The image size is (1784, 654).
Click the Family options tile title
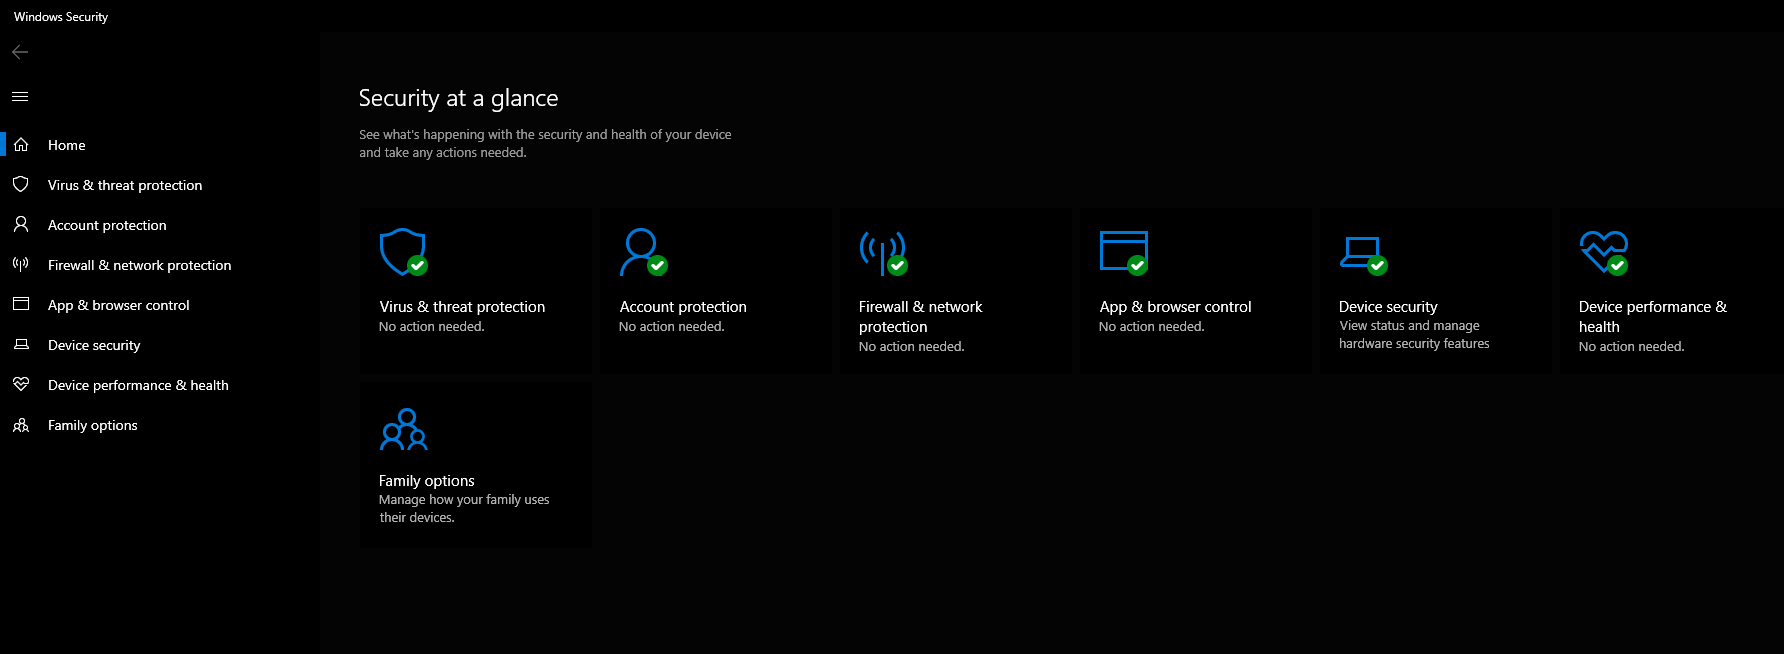tap(426, 481)
